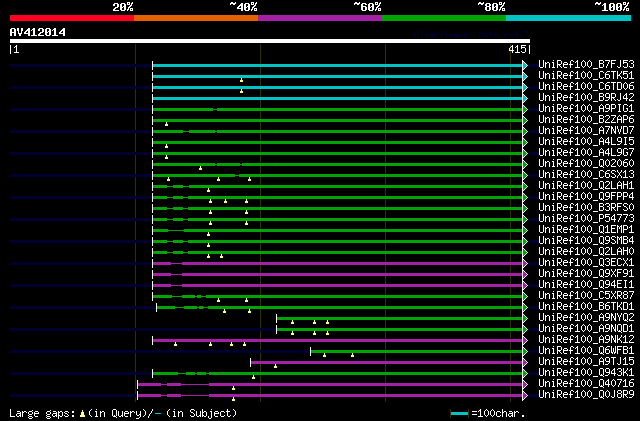The width and height of the screenshot is (640, 421).
Task: Select the UniRef100_Q94EI1 label
Action: [586, 285]
